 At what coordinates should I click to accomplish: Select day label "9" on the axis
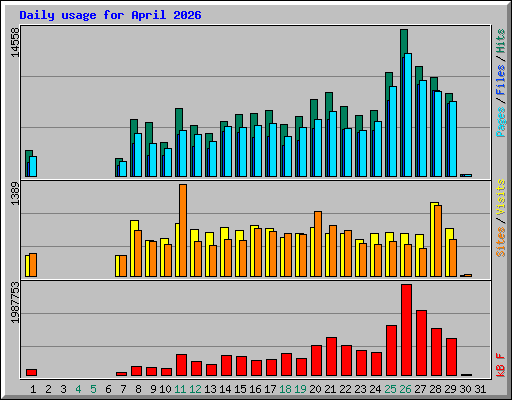(153, 389)
